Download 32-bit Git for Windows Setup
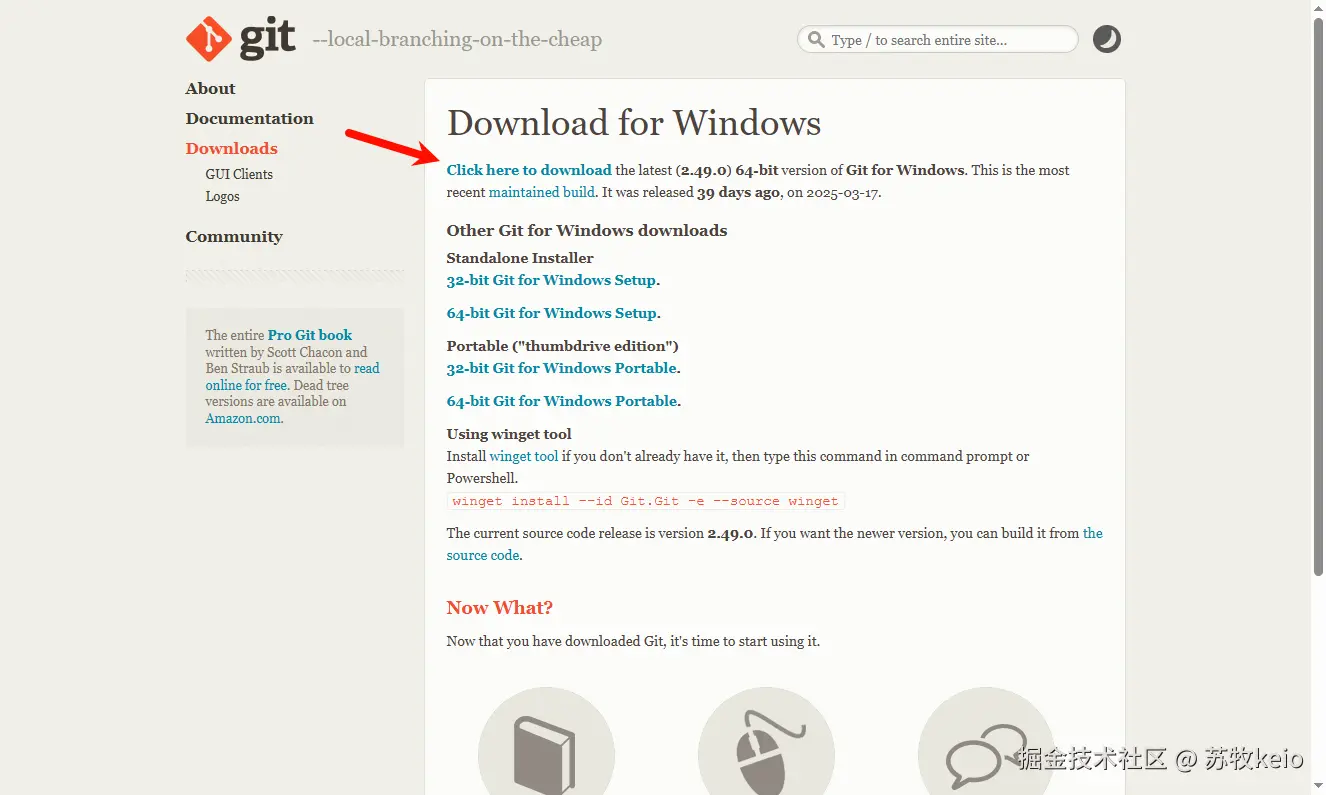 551,280
